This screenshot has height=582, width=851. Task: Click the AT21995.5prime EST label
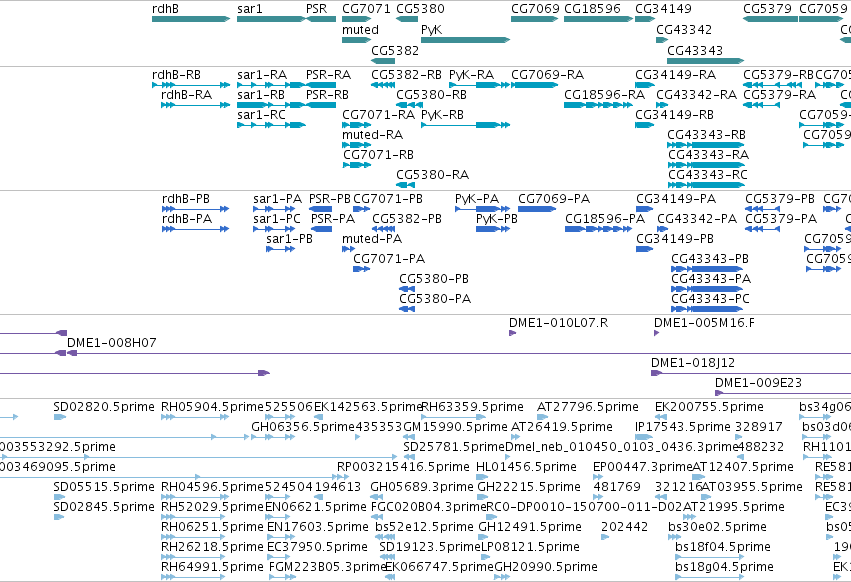(x=734, y=507)
